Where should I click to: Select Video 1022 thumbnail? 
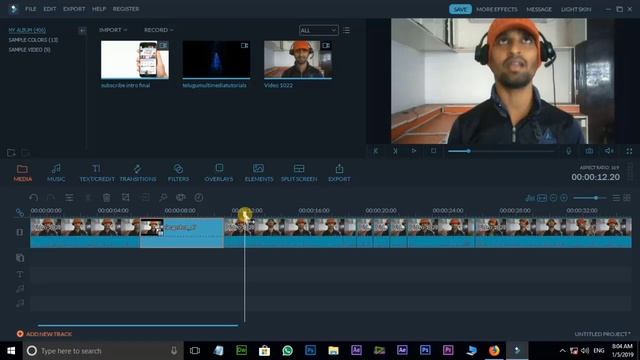click(298, 60)
